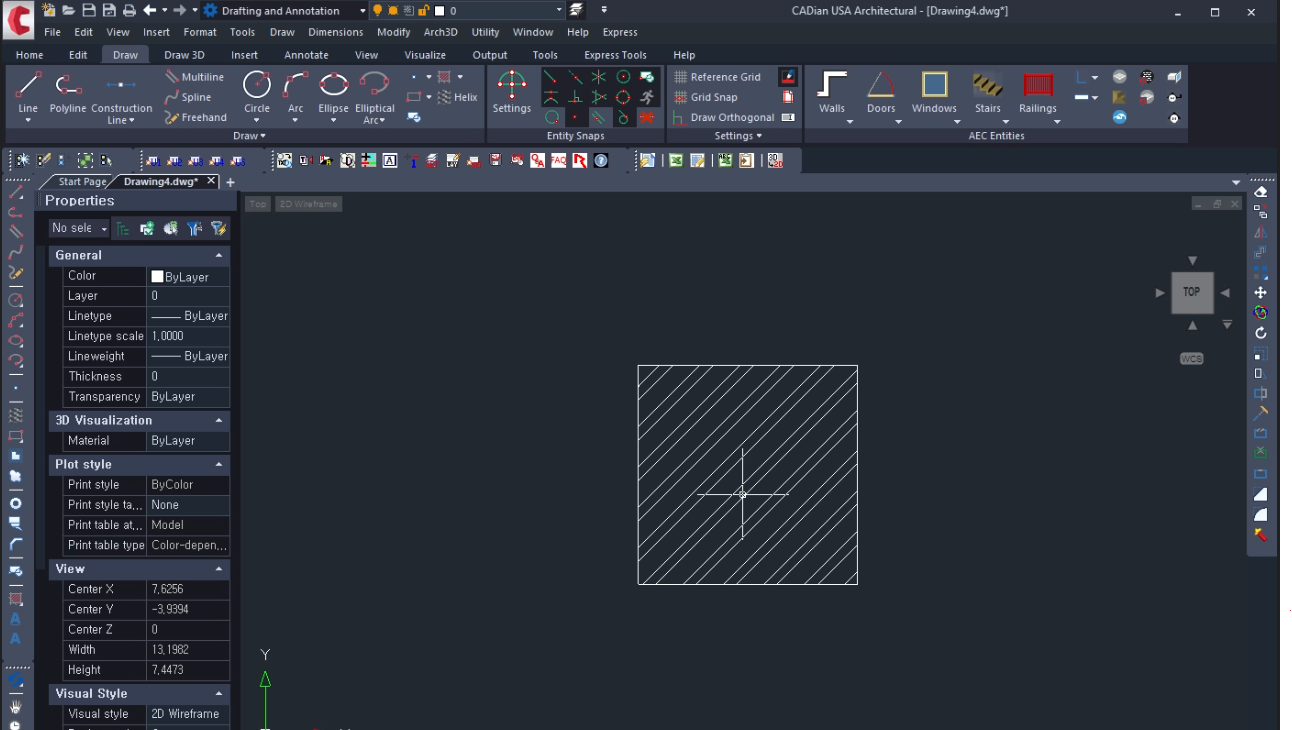The height and width of the screenshot is (730, 1292).
Task: Open the Express Tools ribbon tab
Action: [615, 55]
